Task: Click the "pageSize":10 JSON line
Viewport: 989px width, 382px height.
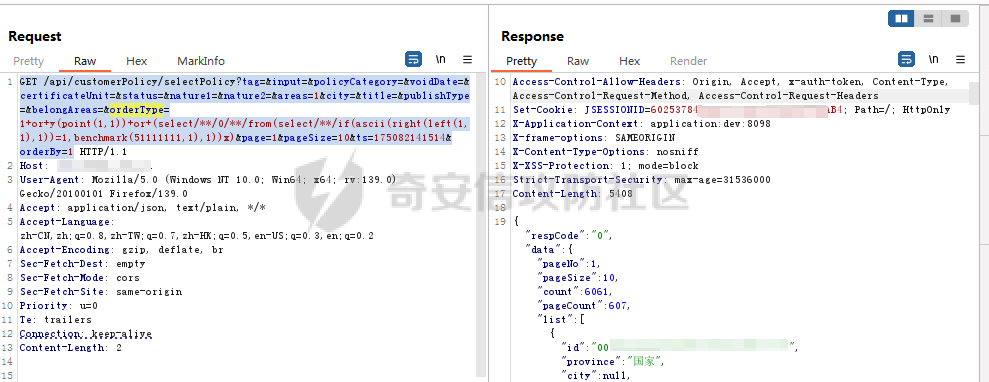Action: click(577, 277)
